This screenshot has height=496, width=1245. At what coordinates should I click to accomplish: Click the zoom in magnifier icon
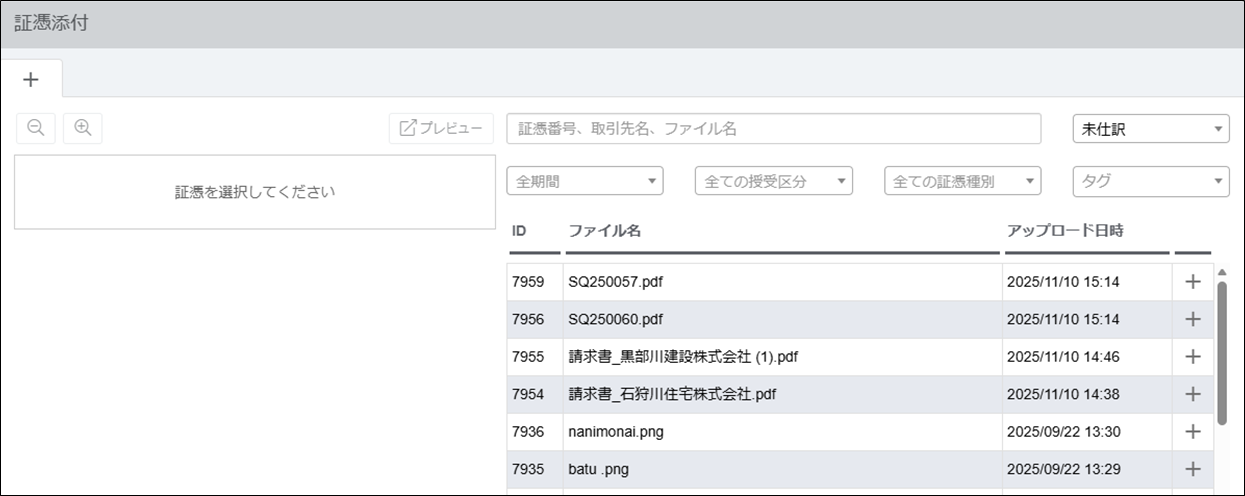(x=83, y=128)
